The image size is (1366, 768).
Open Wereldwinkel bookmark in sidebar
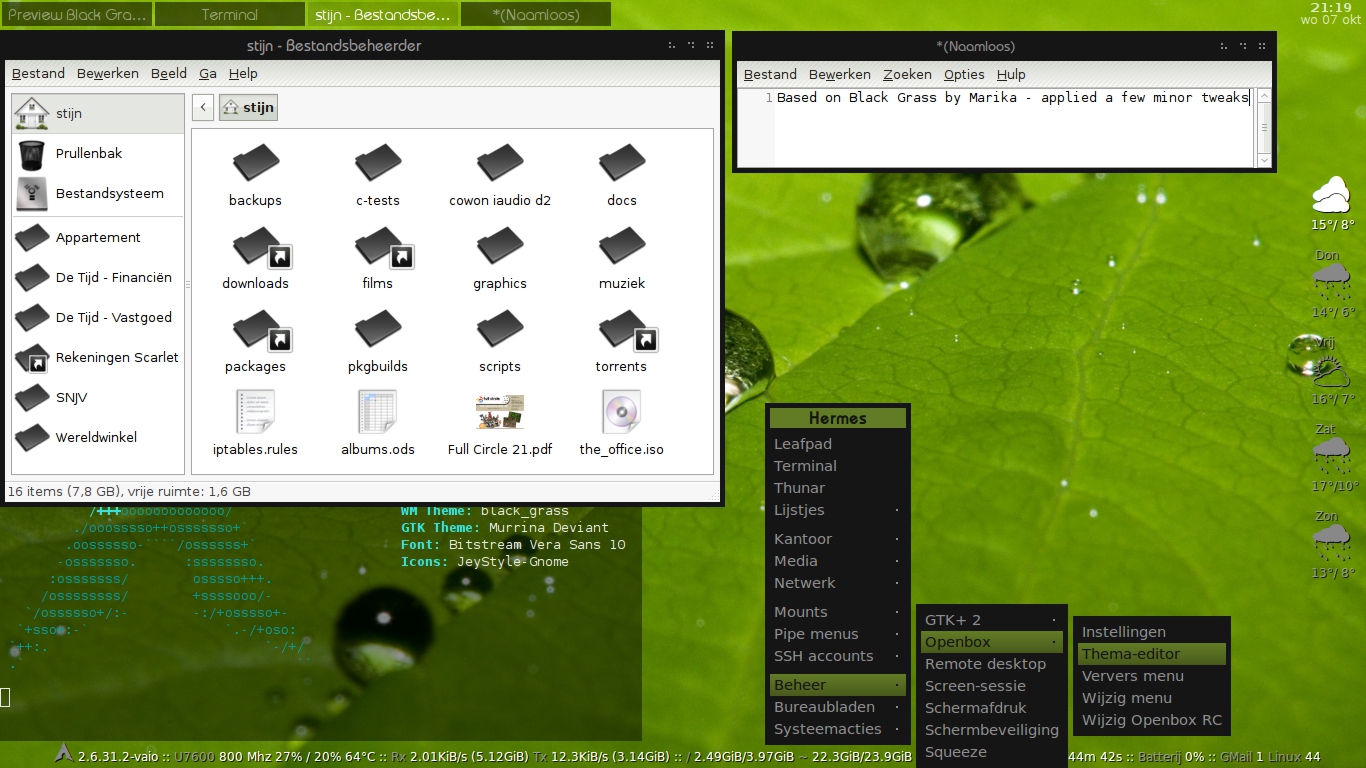(x=98, y=438)
